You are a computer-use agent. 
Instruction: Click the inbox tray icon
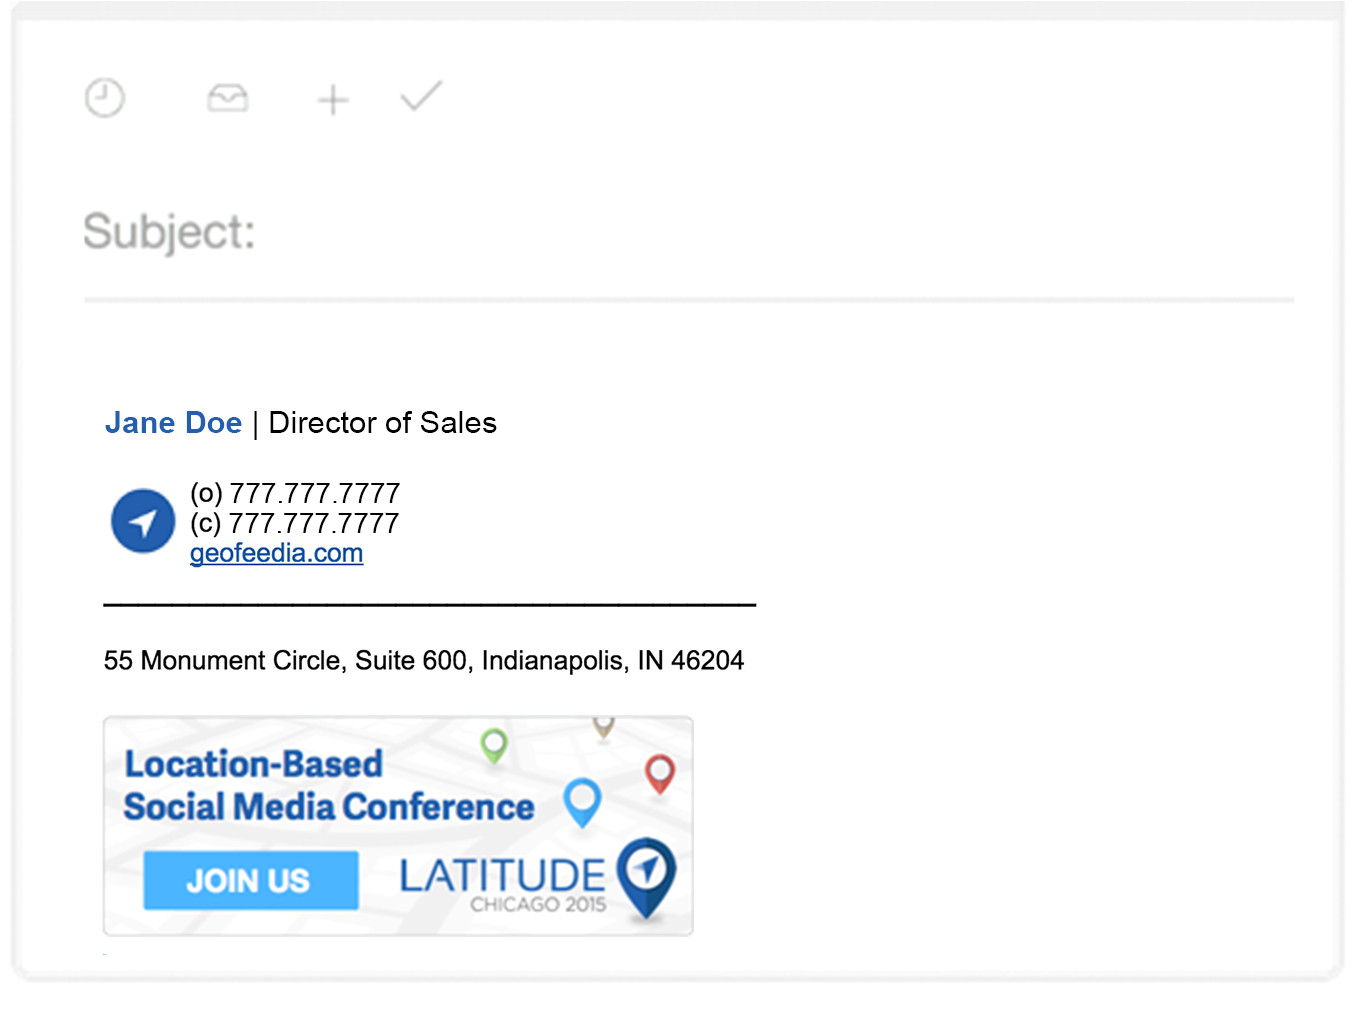(x=228, y=98)
